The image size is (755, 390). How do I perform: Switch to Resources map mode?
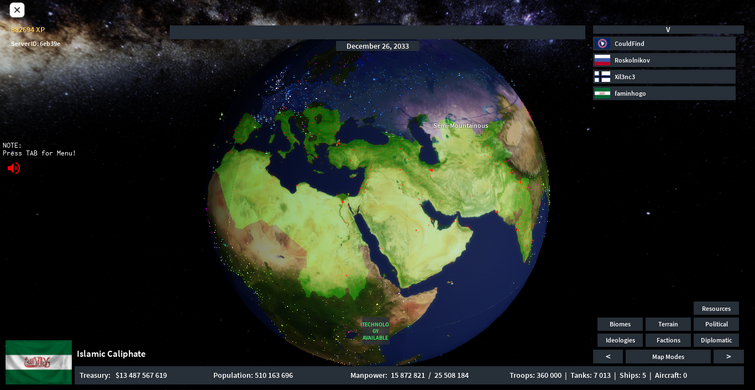point(716,309)
